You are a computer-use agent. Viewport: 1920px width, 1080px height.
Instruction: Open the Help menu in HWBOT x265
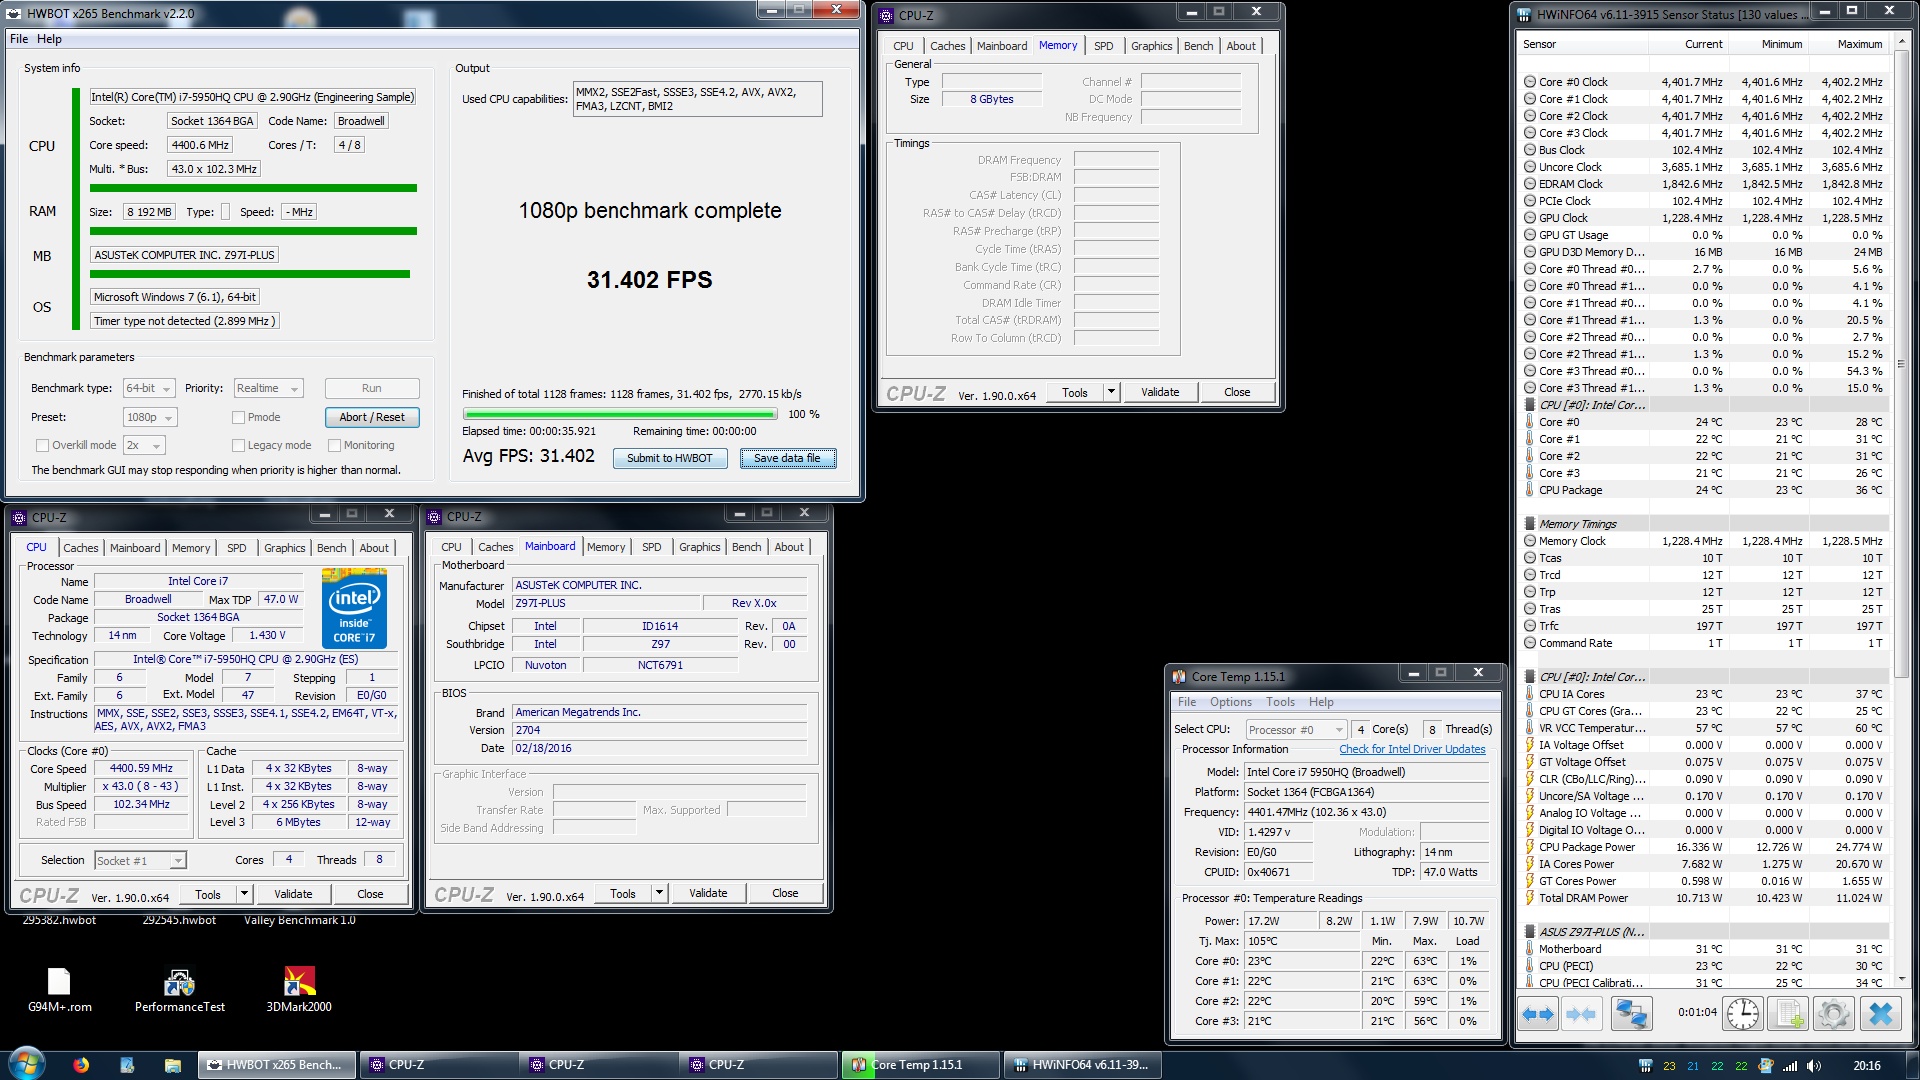49,39
